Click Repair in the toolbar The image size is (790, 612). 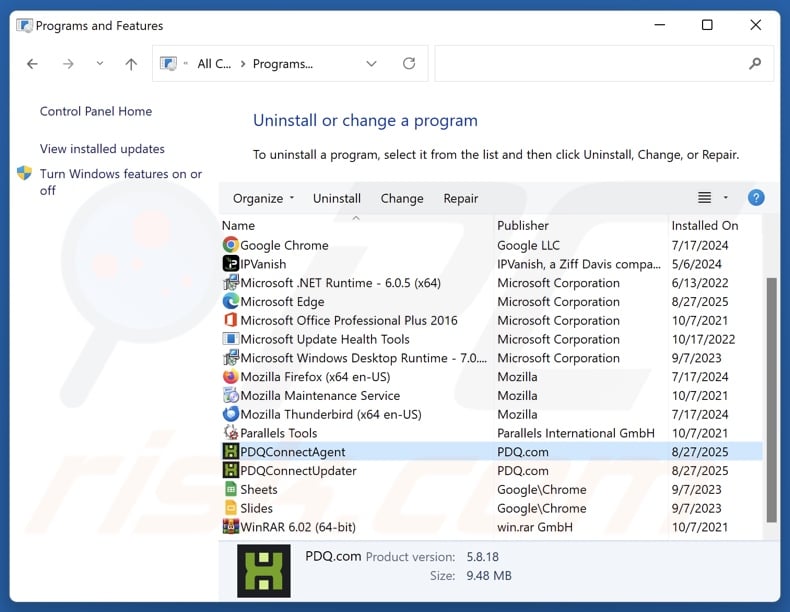pos(460,198)
